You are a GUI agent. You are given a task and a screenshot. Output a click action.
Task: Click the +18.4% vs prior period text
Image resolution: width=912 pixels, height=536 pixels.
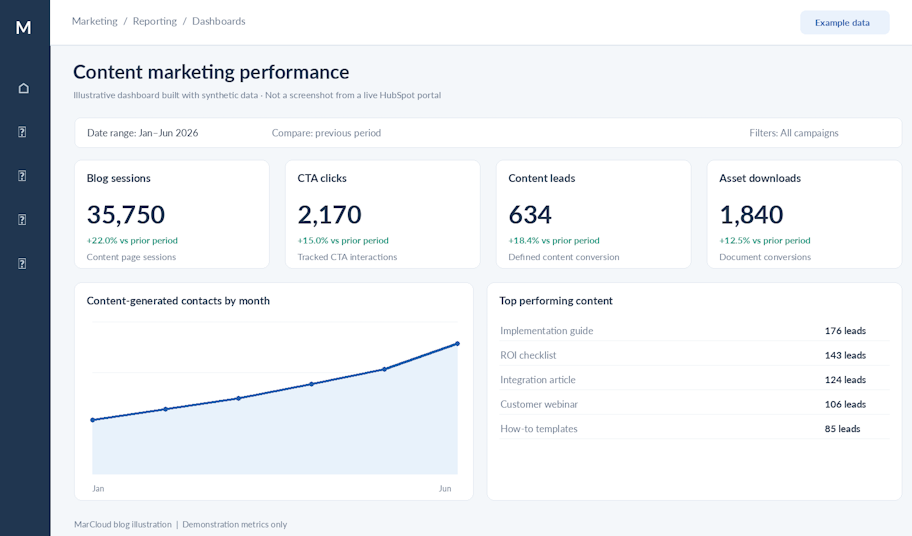point(554,240)
